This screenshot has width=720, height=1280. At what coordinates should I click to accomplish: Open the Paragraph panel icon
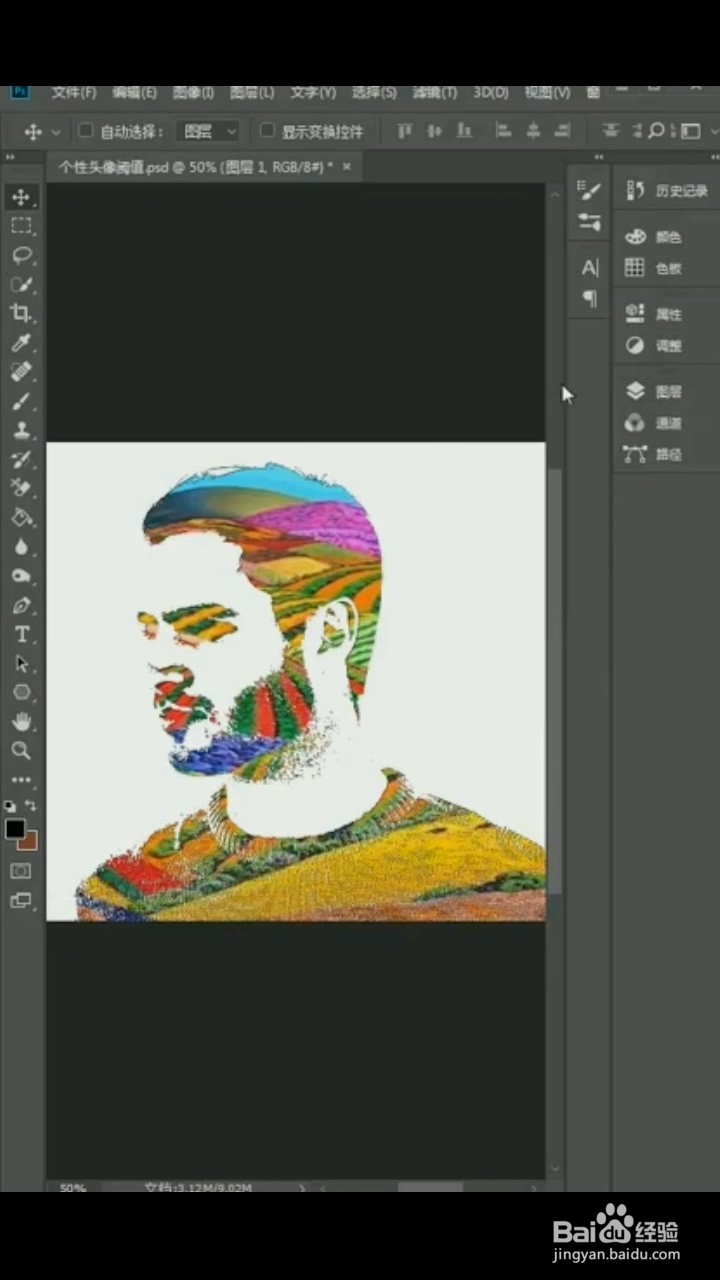(590, 298)
